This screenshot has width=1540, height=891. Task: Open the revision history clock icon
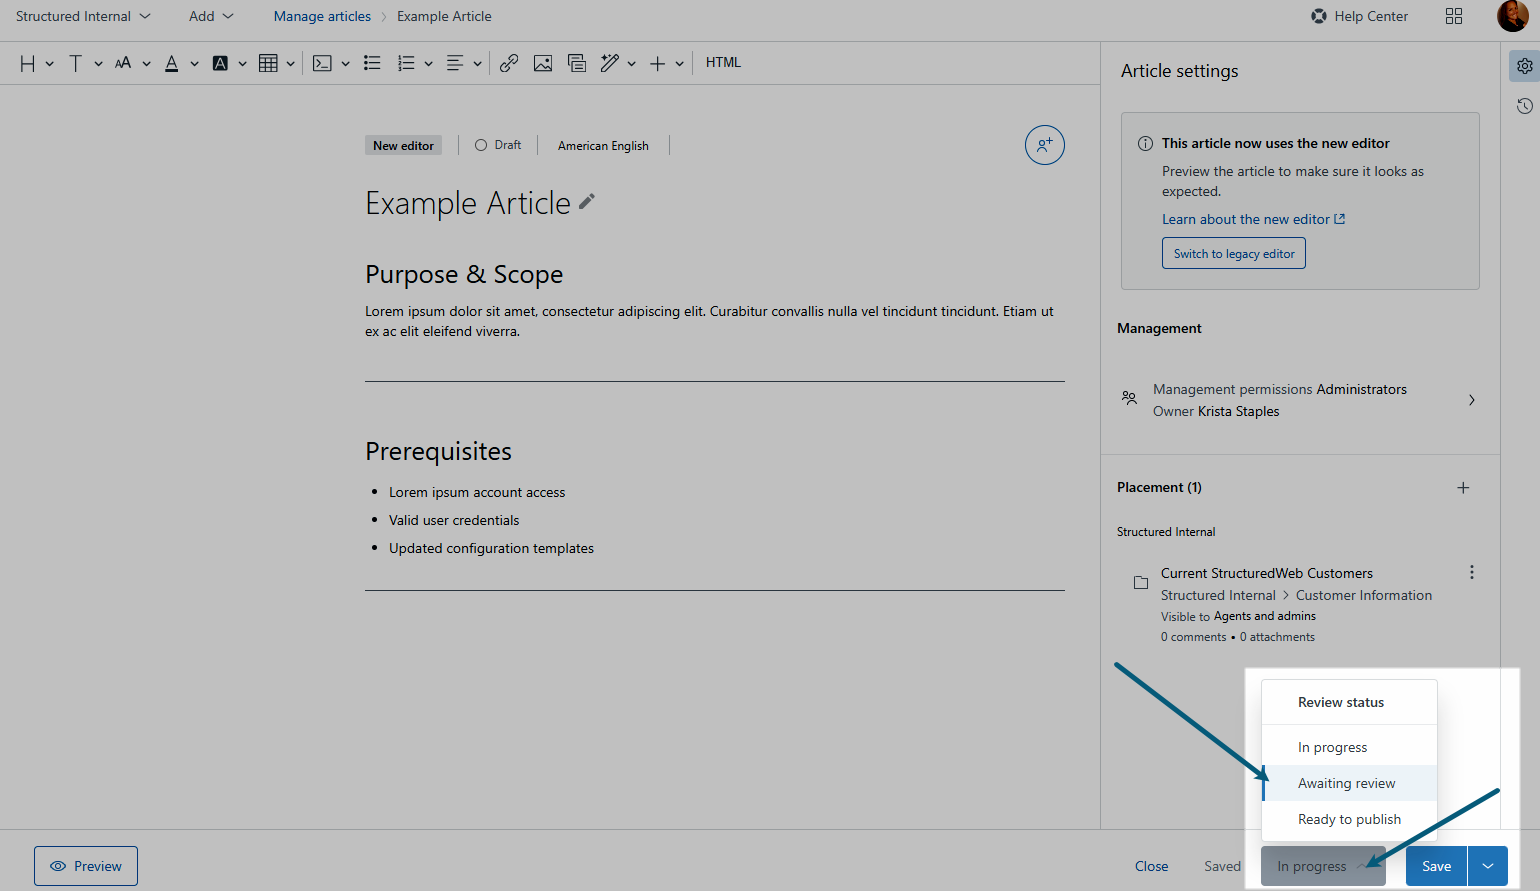click(1524, 106)
